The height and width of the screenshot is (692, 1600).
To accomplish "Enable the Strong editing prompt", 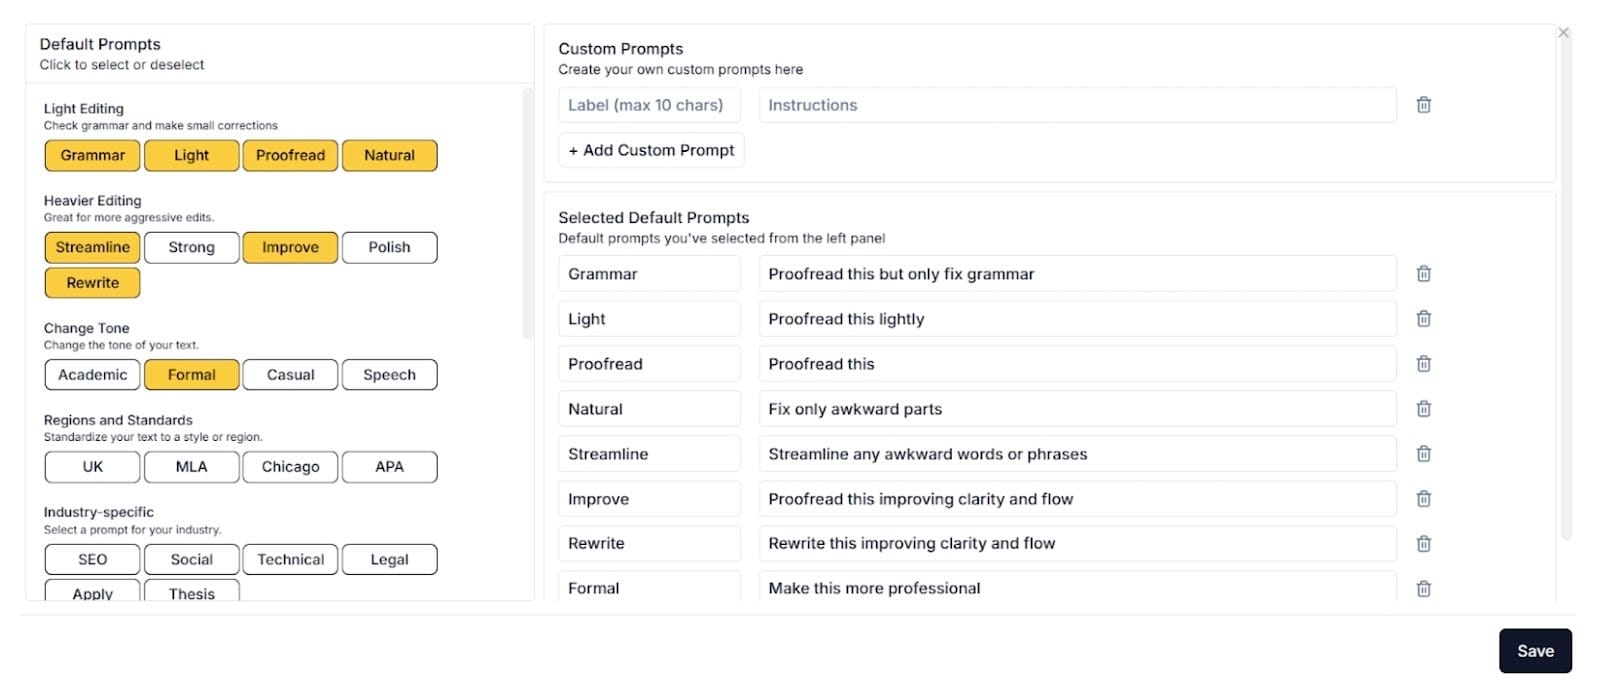I will [191, 248].
